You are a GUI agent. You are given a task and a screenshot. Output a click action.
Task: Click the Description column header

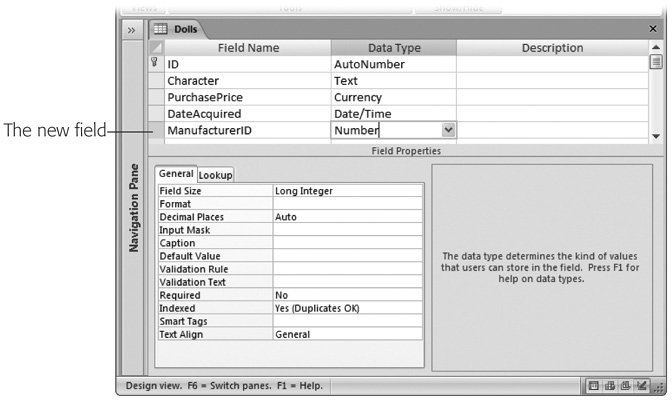552,48
